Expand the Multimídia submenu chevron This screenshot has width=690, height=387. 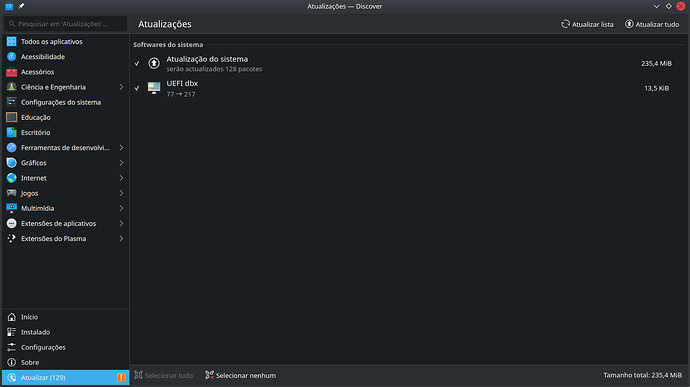[x=121, y=208]
